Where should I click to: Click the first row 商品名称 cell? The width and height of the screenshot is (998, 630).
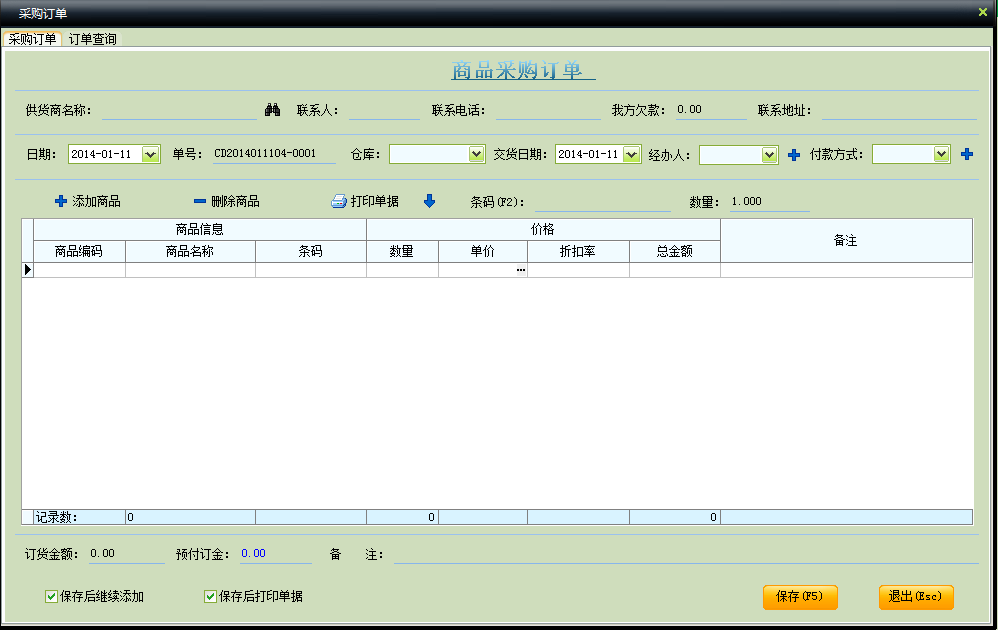pyautogui.click(x=190, y=270)
